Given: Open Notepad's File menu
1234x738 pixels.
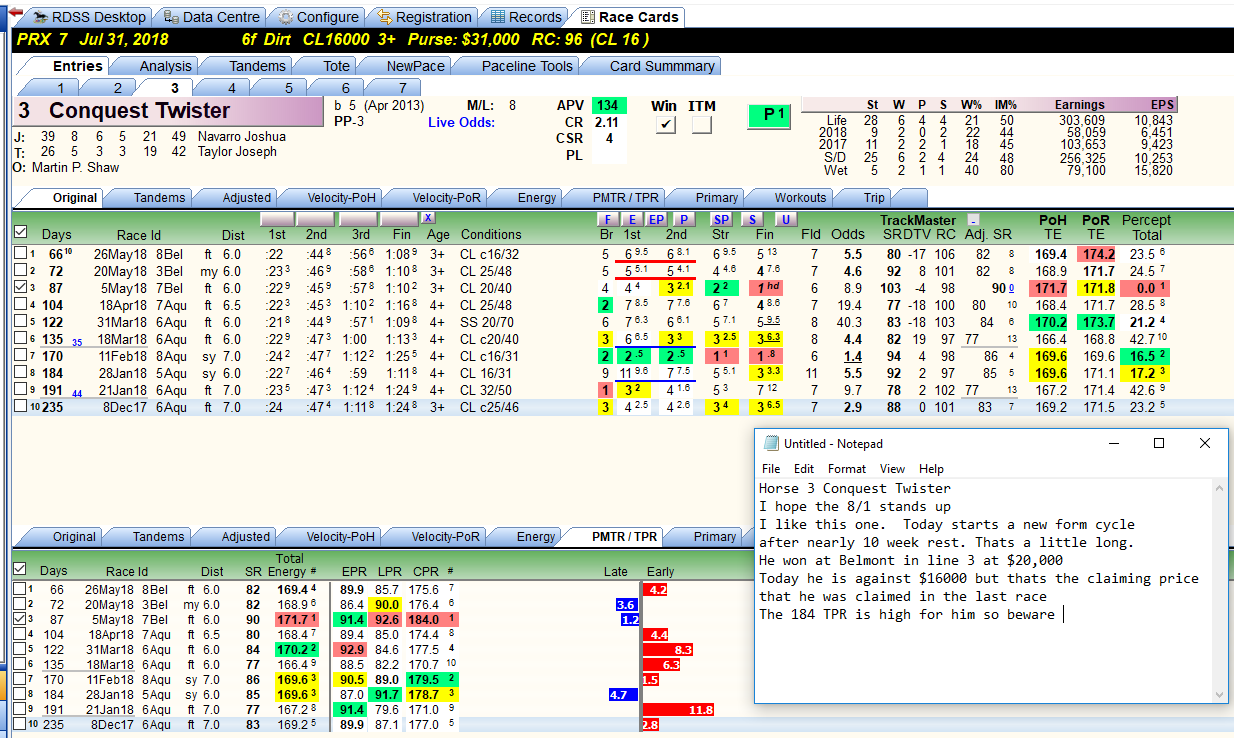Looking at the screenshot, I should coord(771,469).
